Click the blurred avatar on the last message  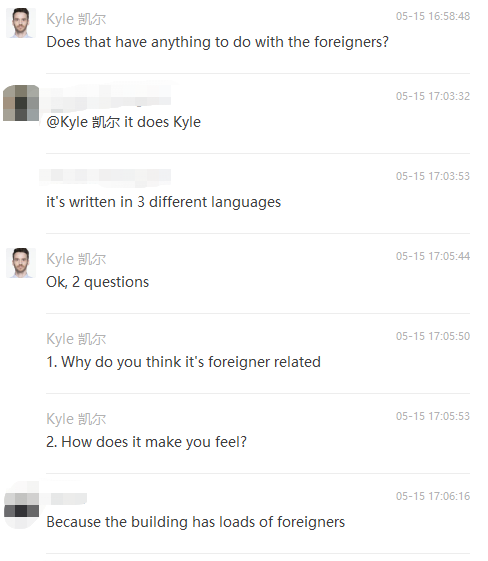pyautogui.click(x=21, y=505)
